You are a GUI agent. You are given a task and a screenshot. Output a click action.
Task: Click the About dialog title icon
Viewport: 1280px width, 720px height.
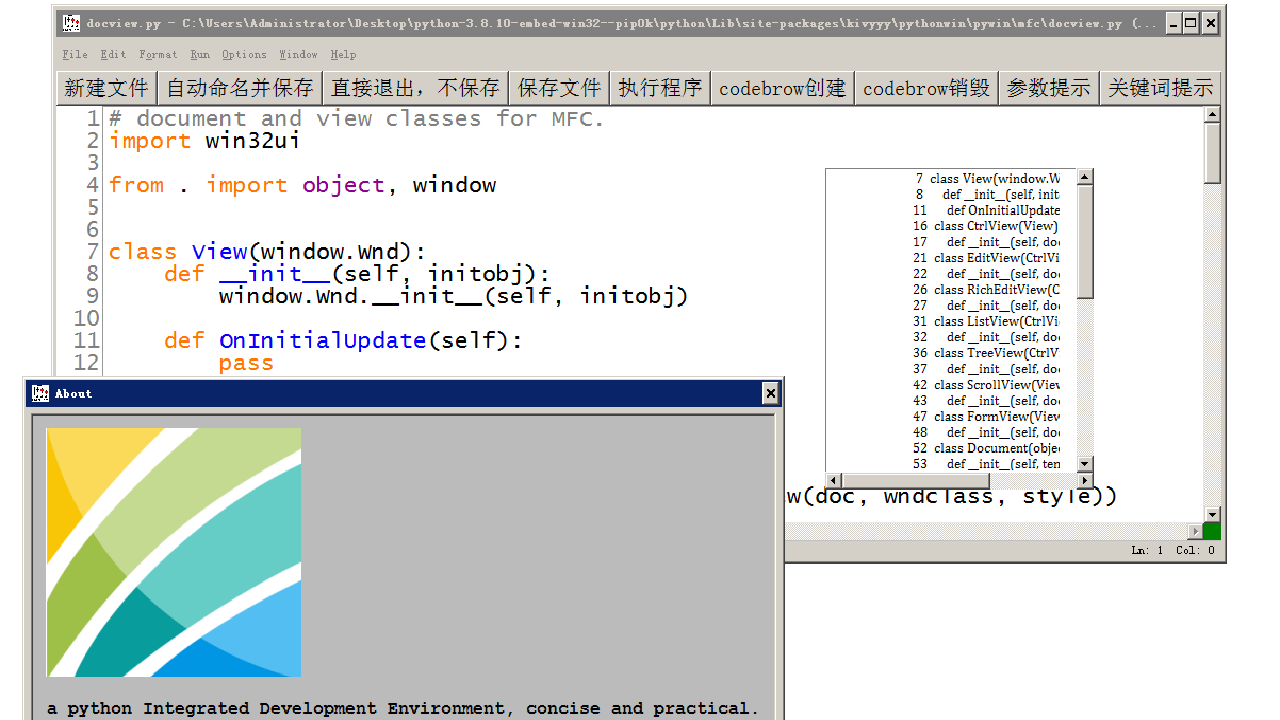pos(40,394)
